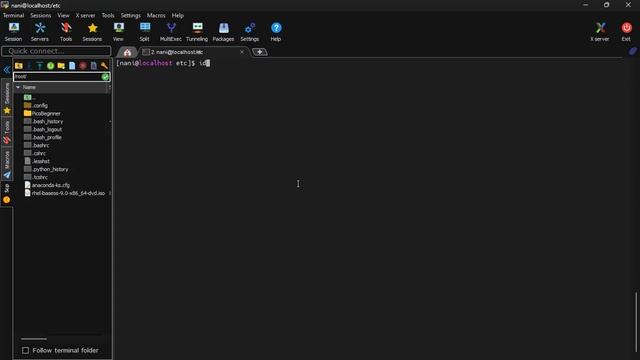The image size is (640, 360).
Task: Go to parent directory icon in SFTP toolbar
Action: [x=18, y=66]
